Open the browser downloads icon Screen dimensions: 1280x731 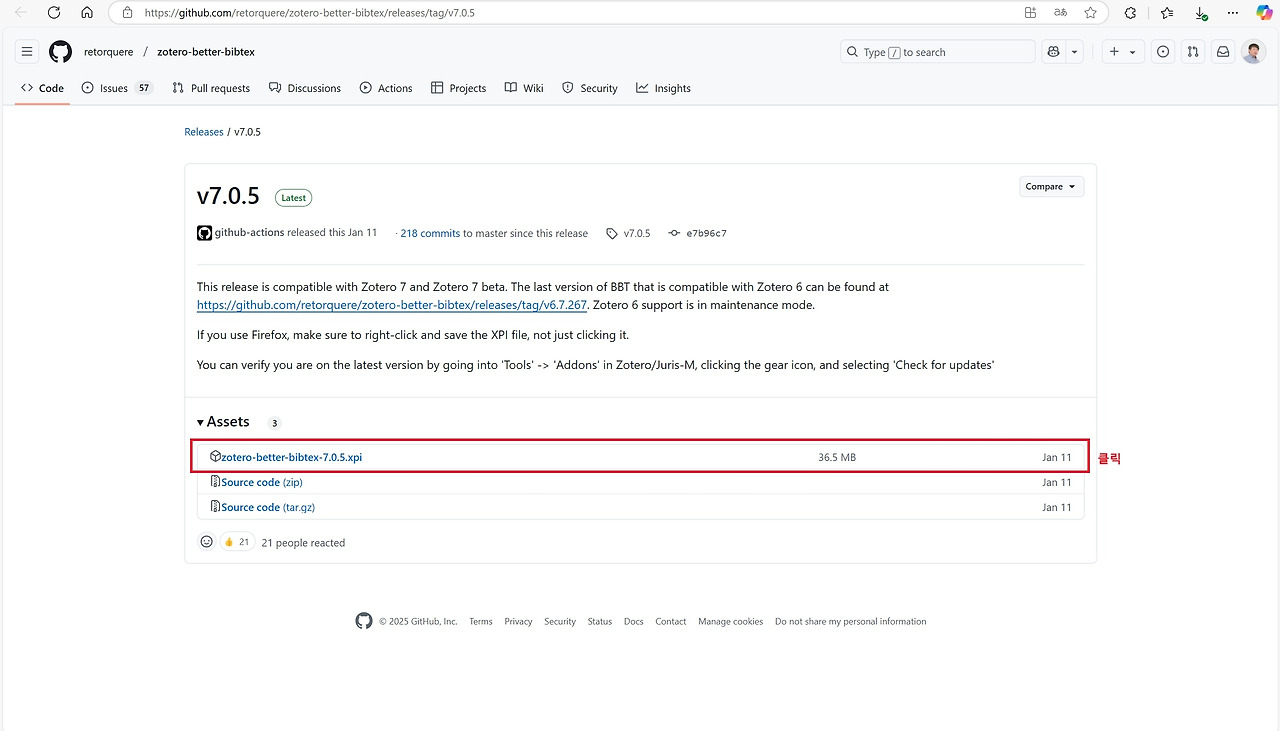(1201, 13)
